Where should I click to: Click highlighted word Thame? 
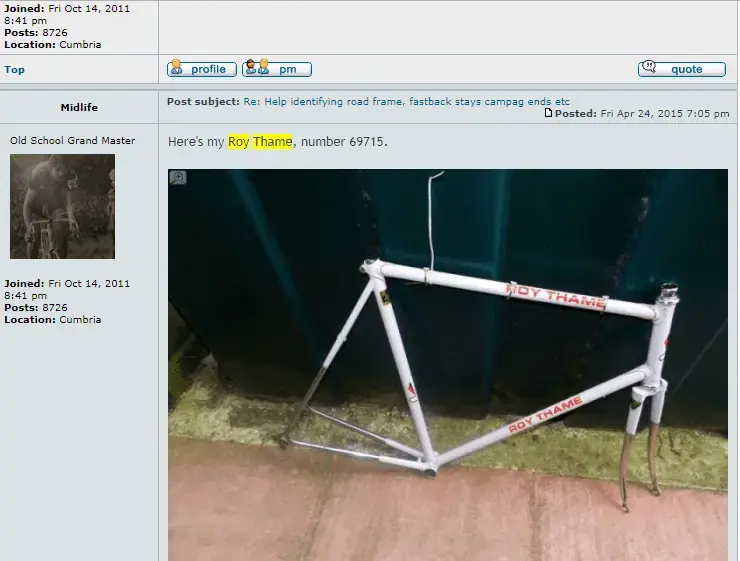[272, 142]
